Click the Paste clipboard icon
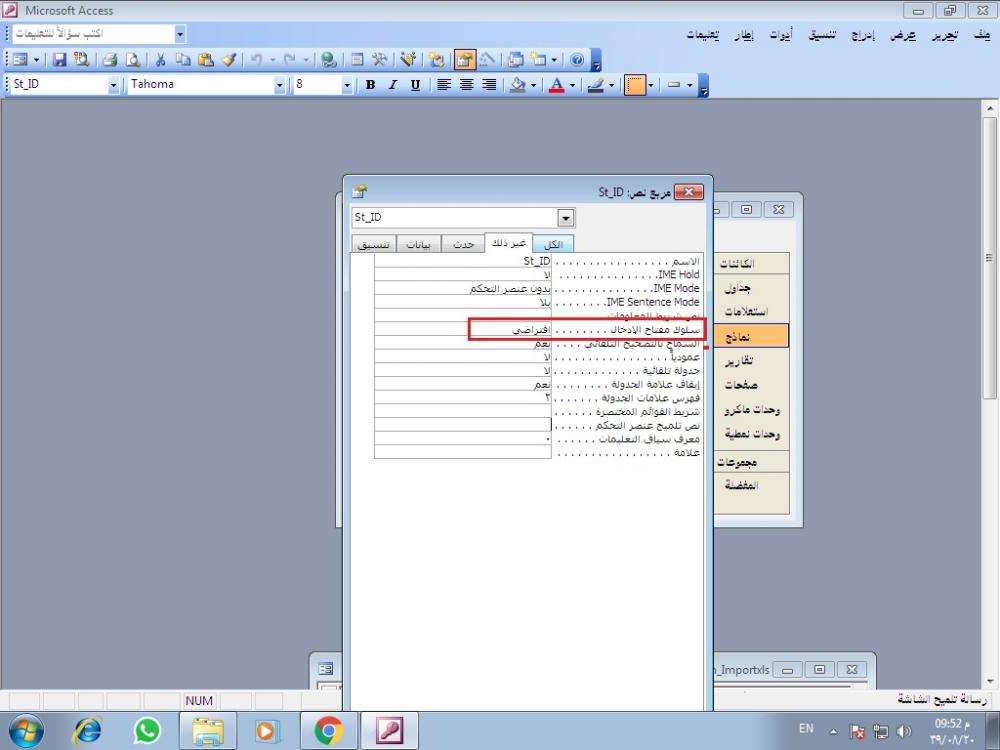Image resolution: width=1000 pixels, height=750 pixels. point(205,60)
